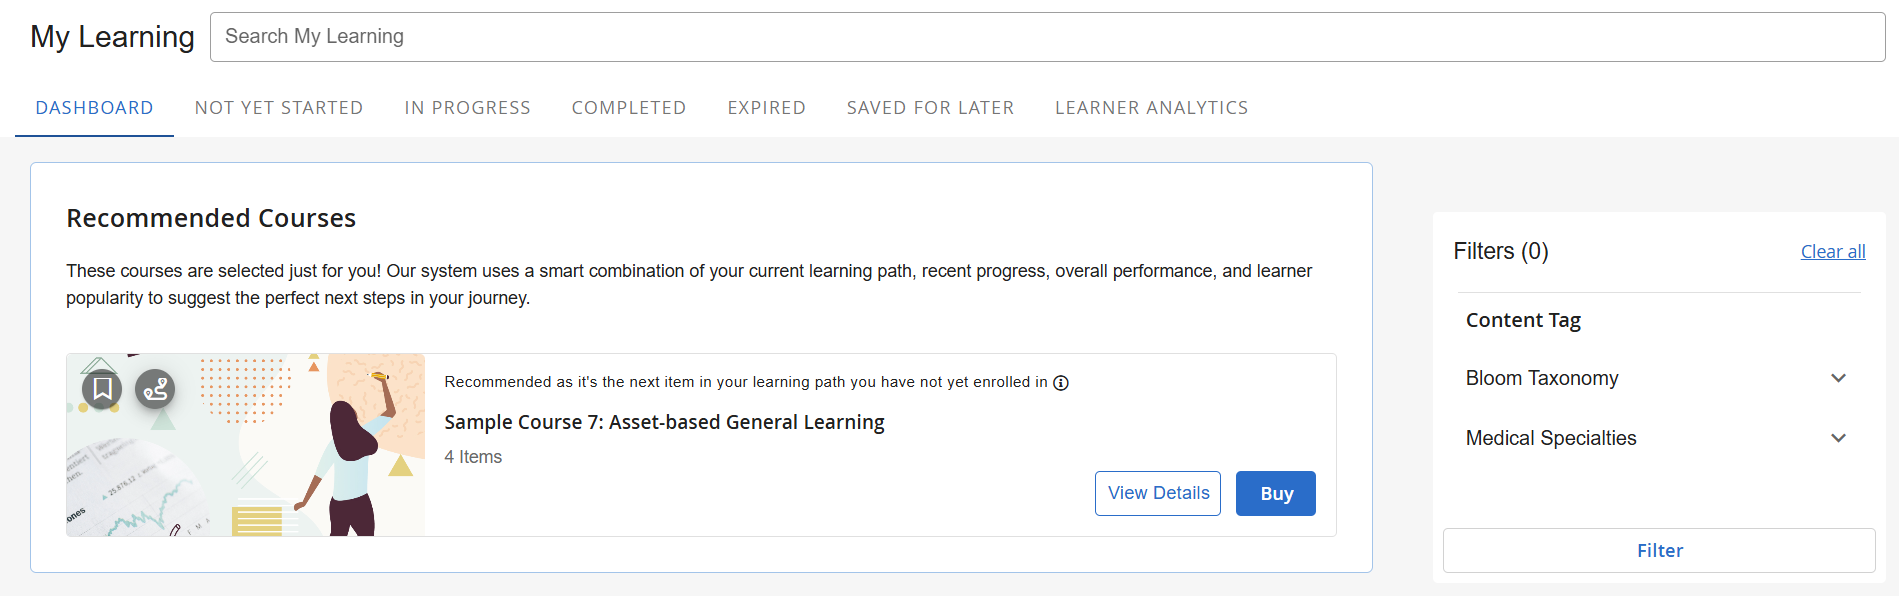Open the Saved for Later tab
The width and height of the screenshot is (1899, 596).
(930, 108)
